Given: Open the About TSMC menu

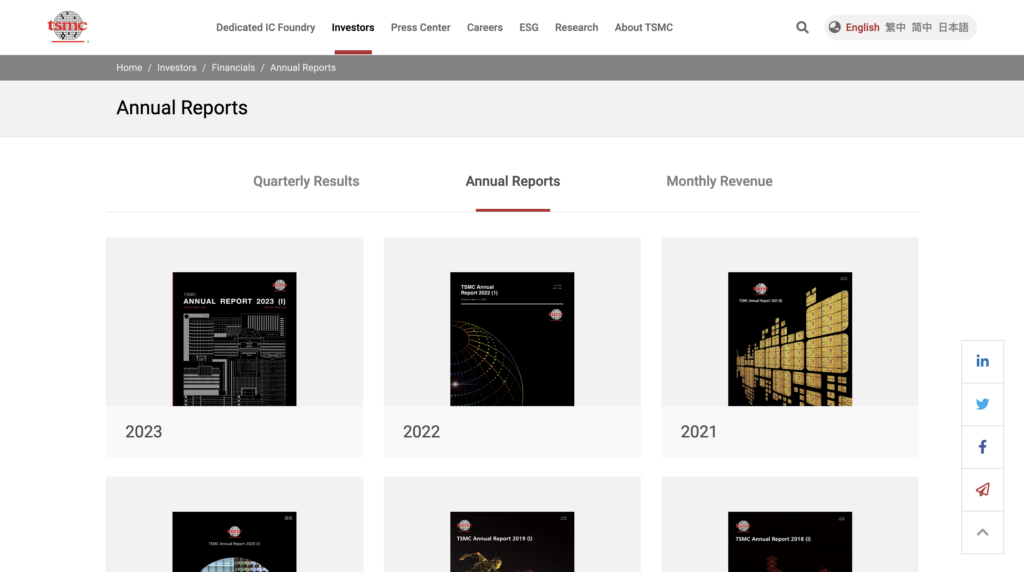Looking at the screenshot, I should (x=643, y=27).
